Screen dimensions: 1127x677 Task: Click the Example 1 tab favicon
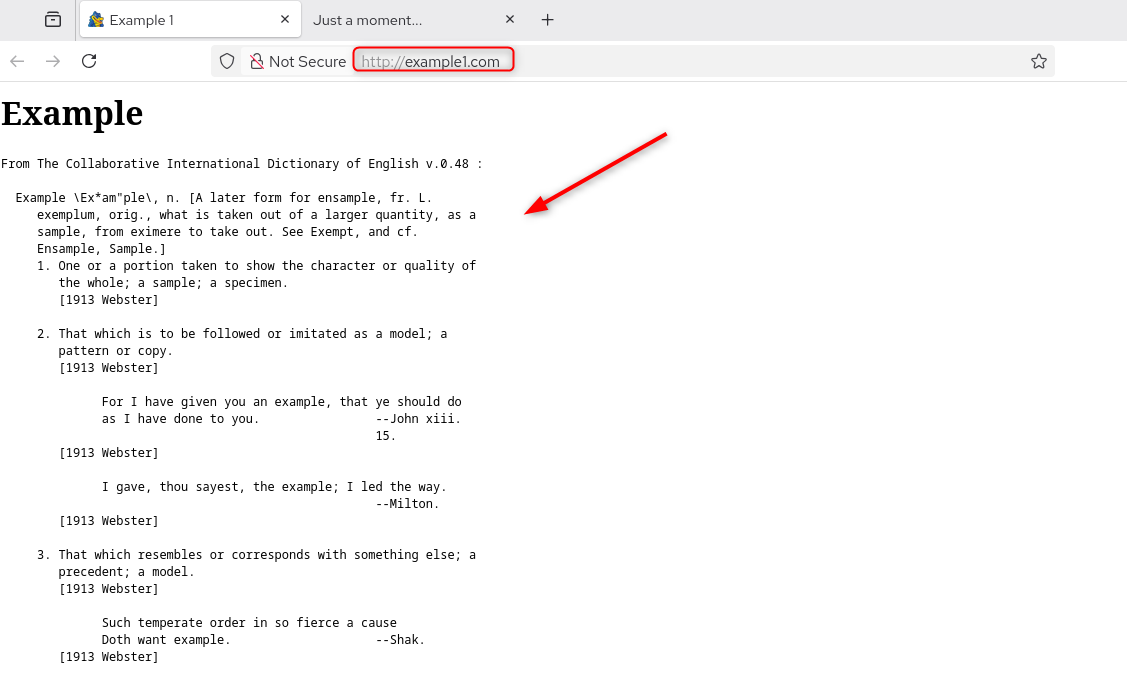tap(96, 20)
